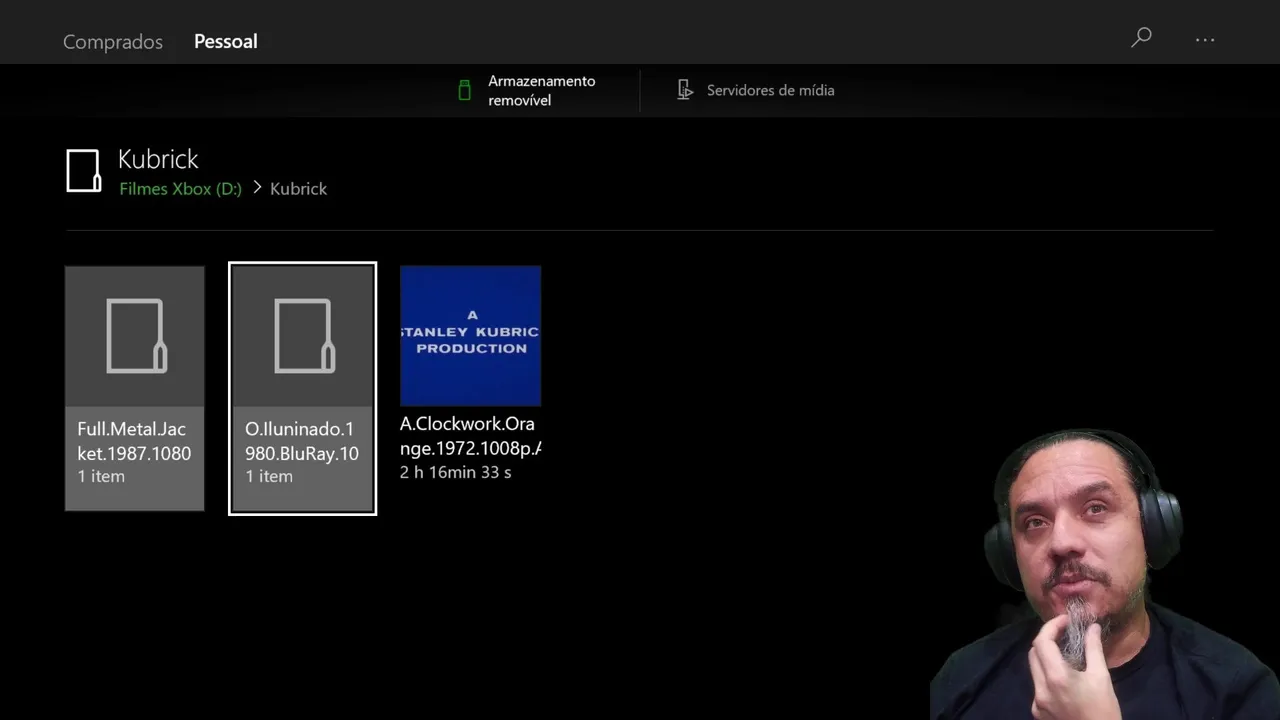The image size is (1280, 720).
Task: Select the Pessoal tab
Action: 226,41
